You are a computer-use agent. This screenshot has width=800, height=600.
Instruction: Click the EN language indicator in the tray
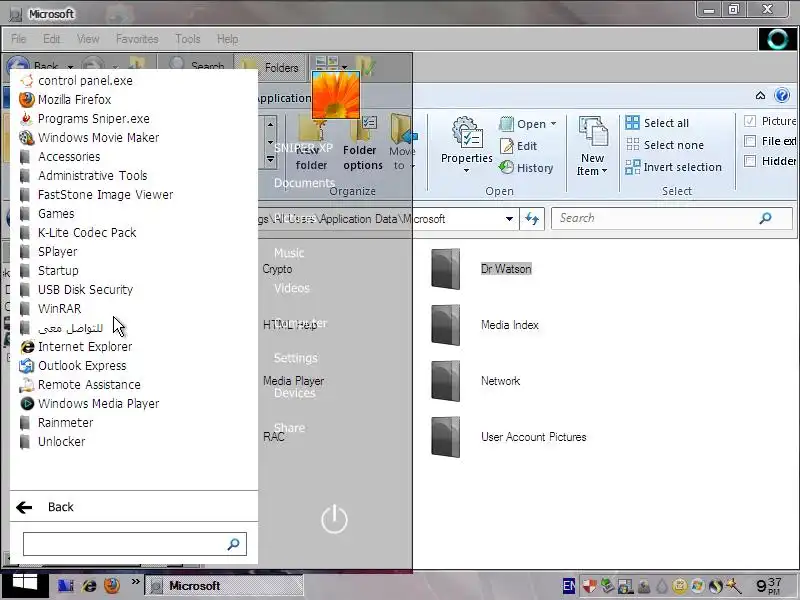pos(568,586)
